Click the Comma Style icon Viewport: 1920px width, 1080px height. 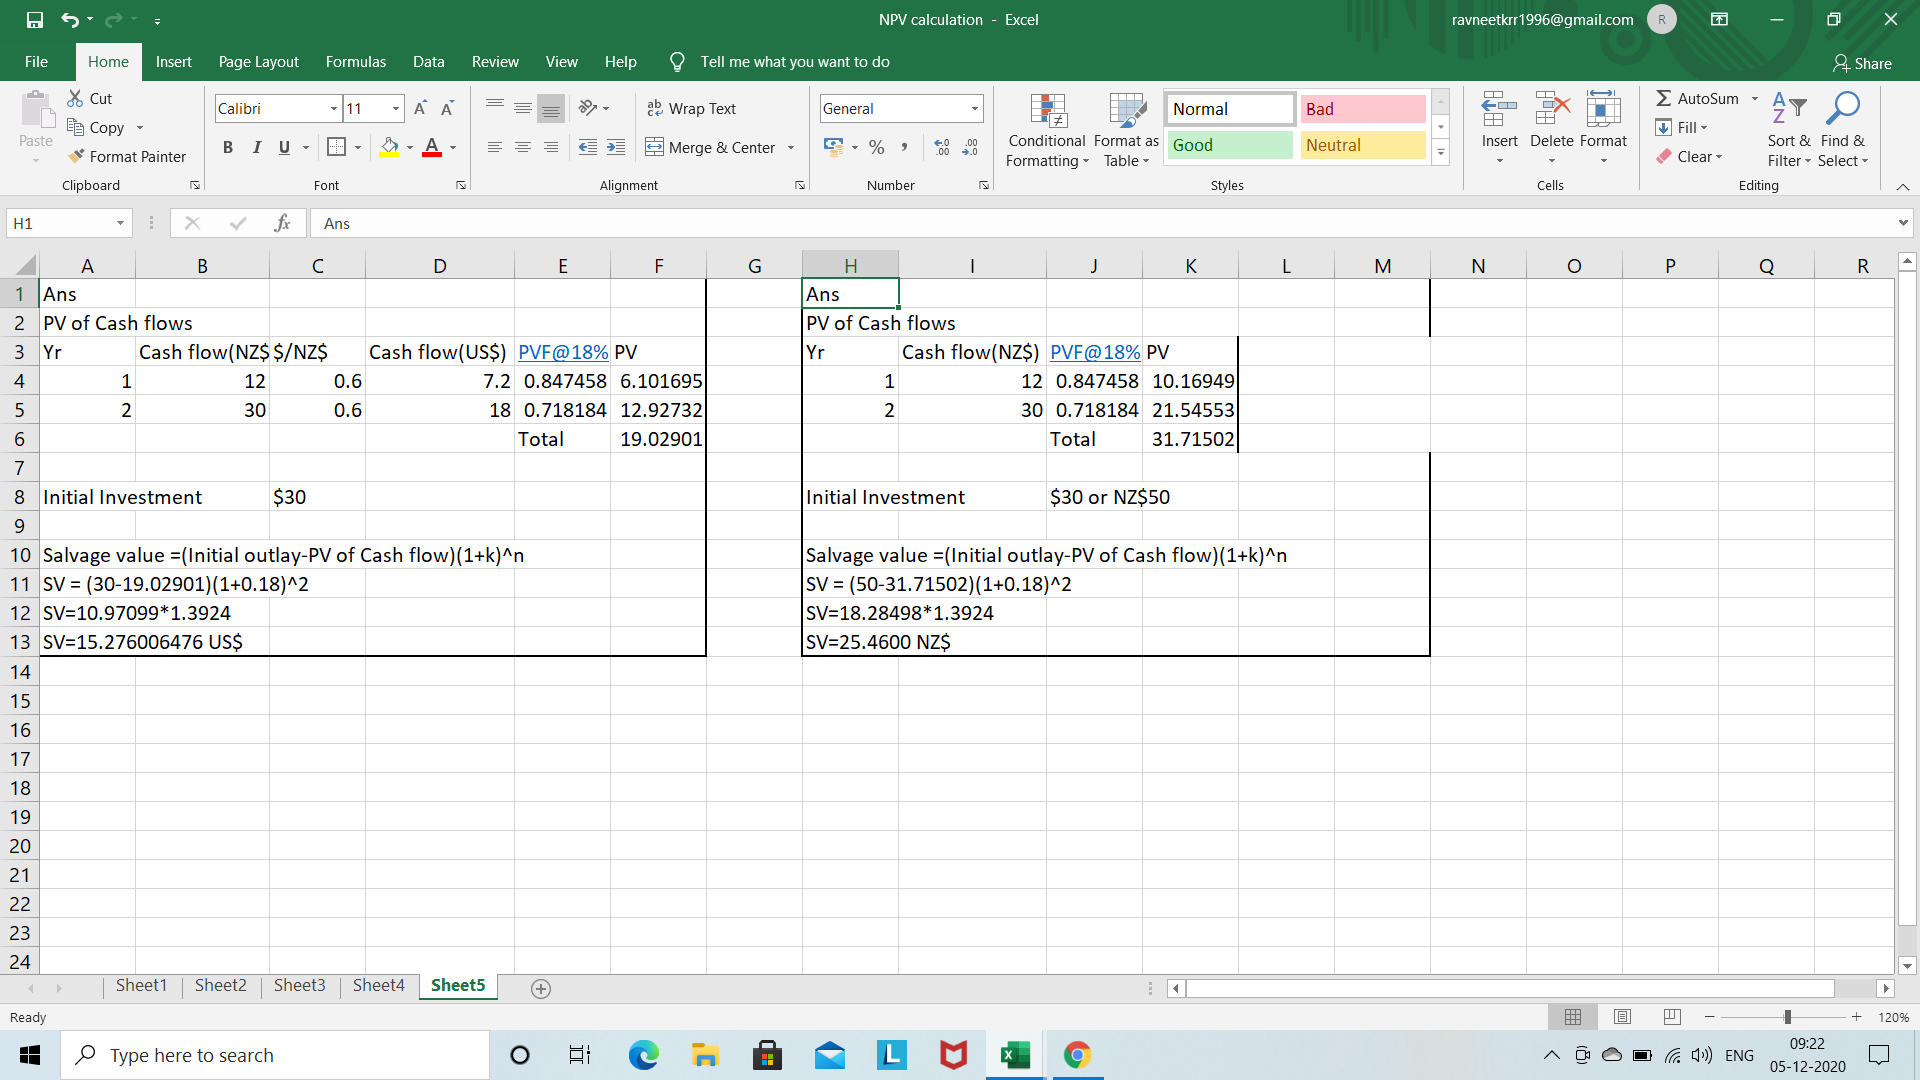tap(904, 147)
